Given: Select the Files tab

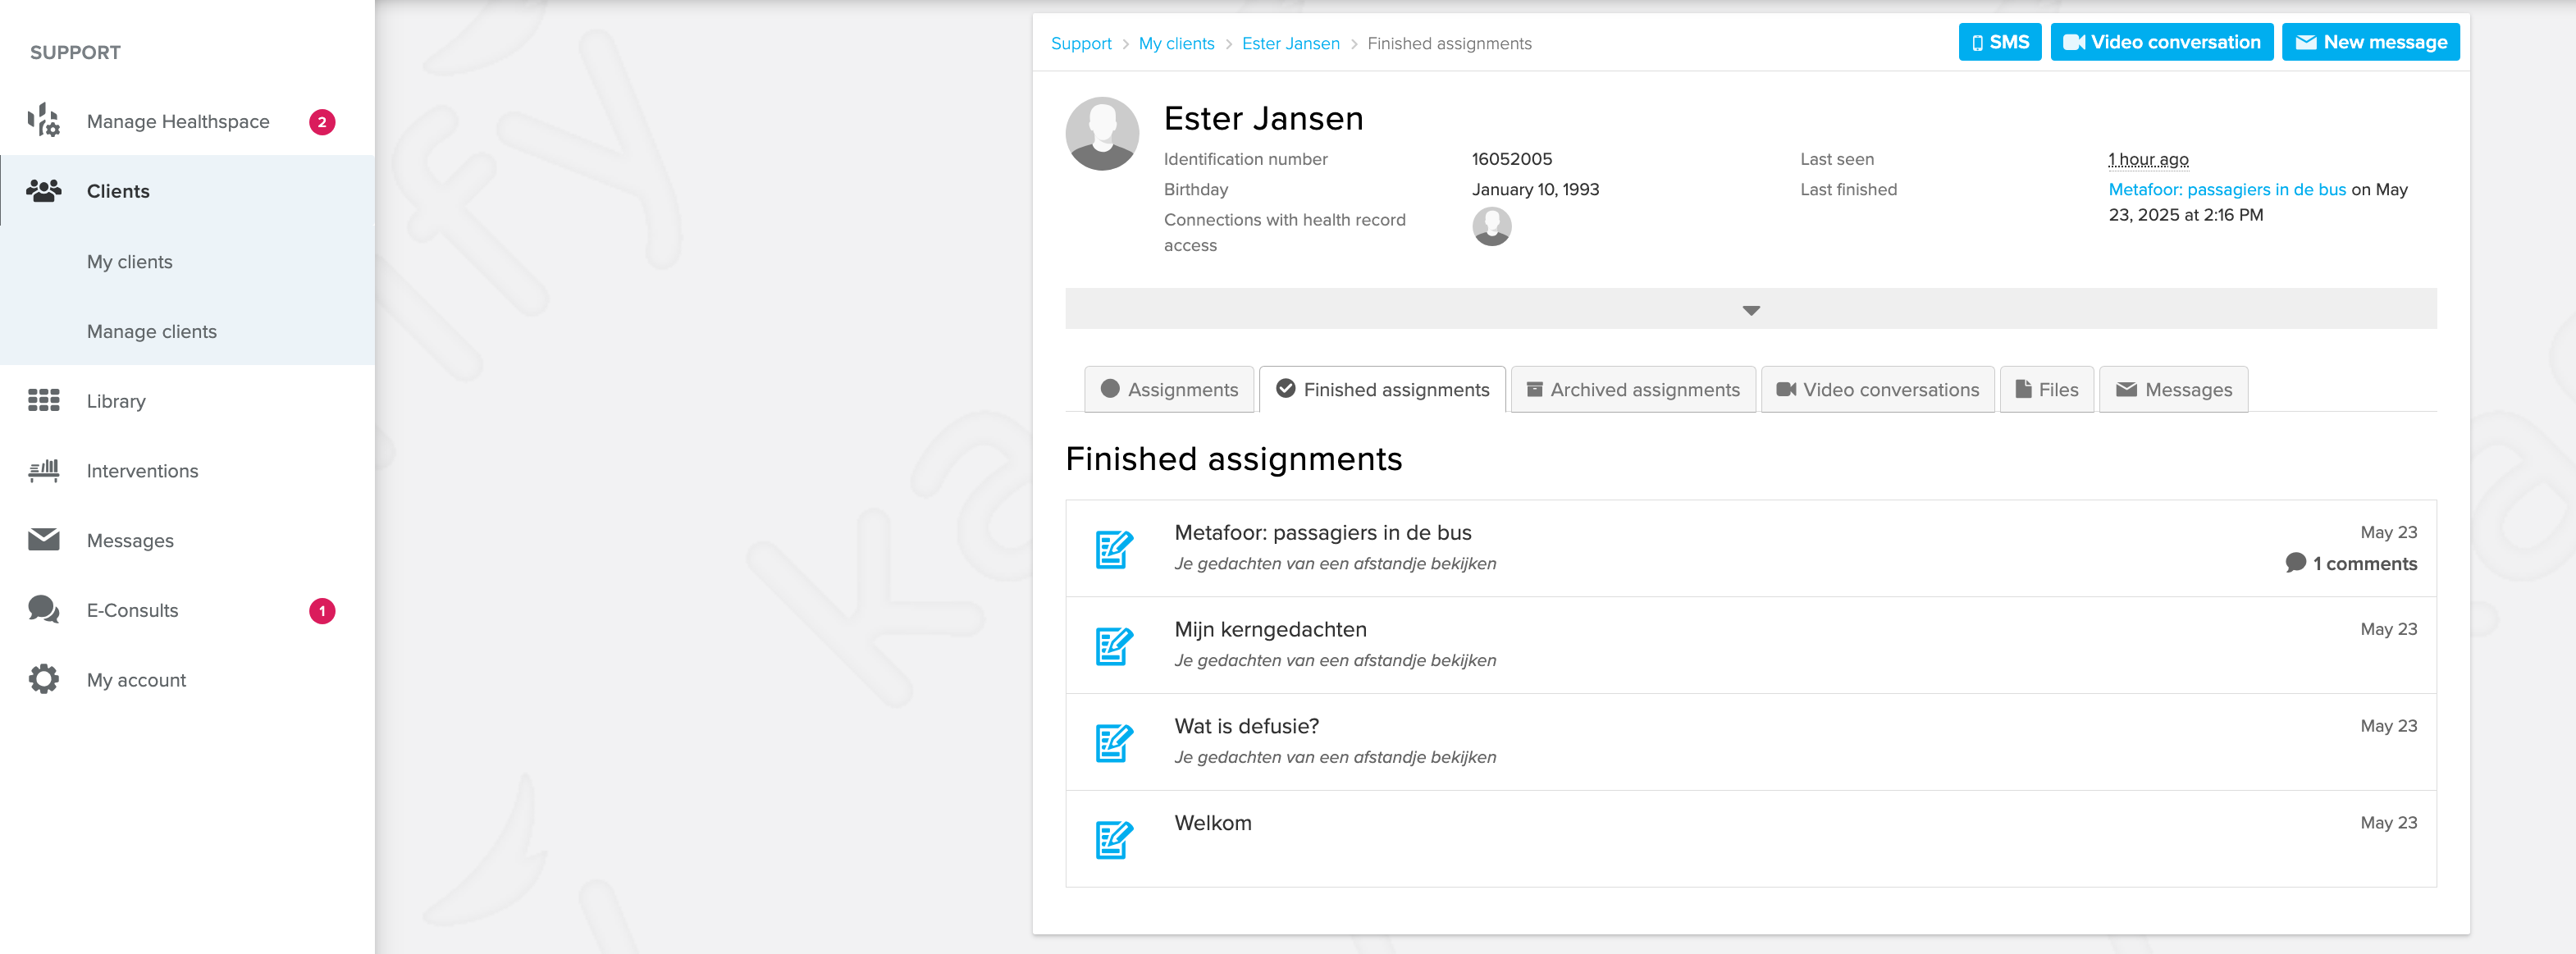Looking at the screenshot, I should pos(2046,390).
